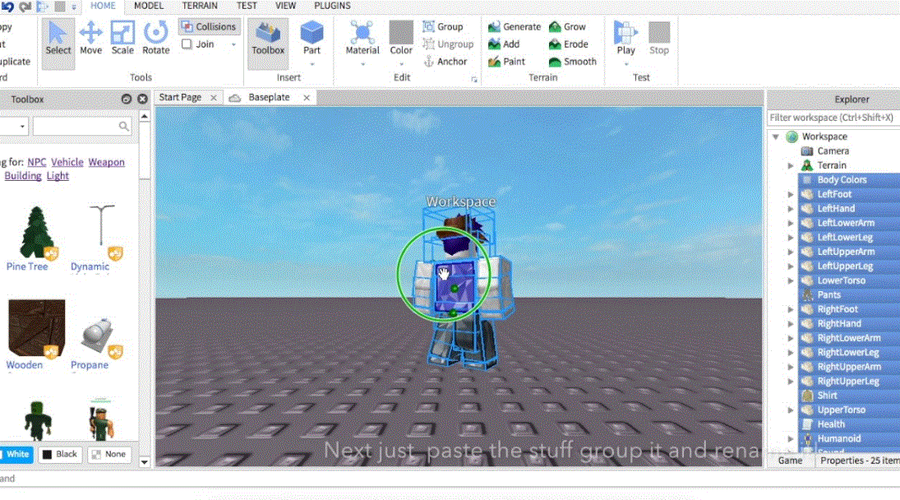Start the Play test
The height and width of the screenshot is (500, 900).
(x=626, y=38)
